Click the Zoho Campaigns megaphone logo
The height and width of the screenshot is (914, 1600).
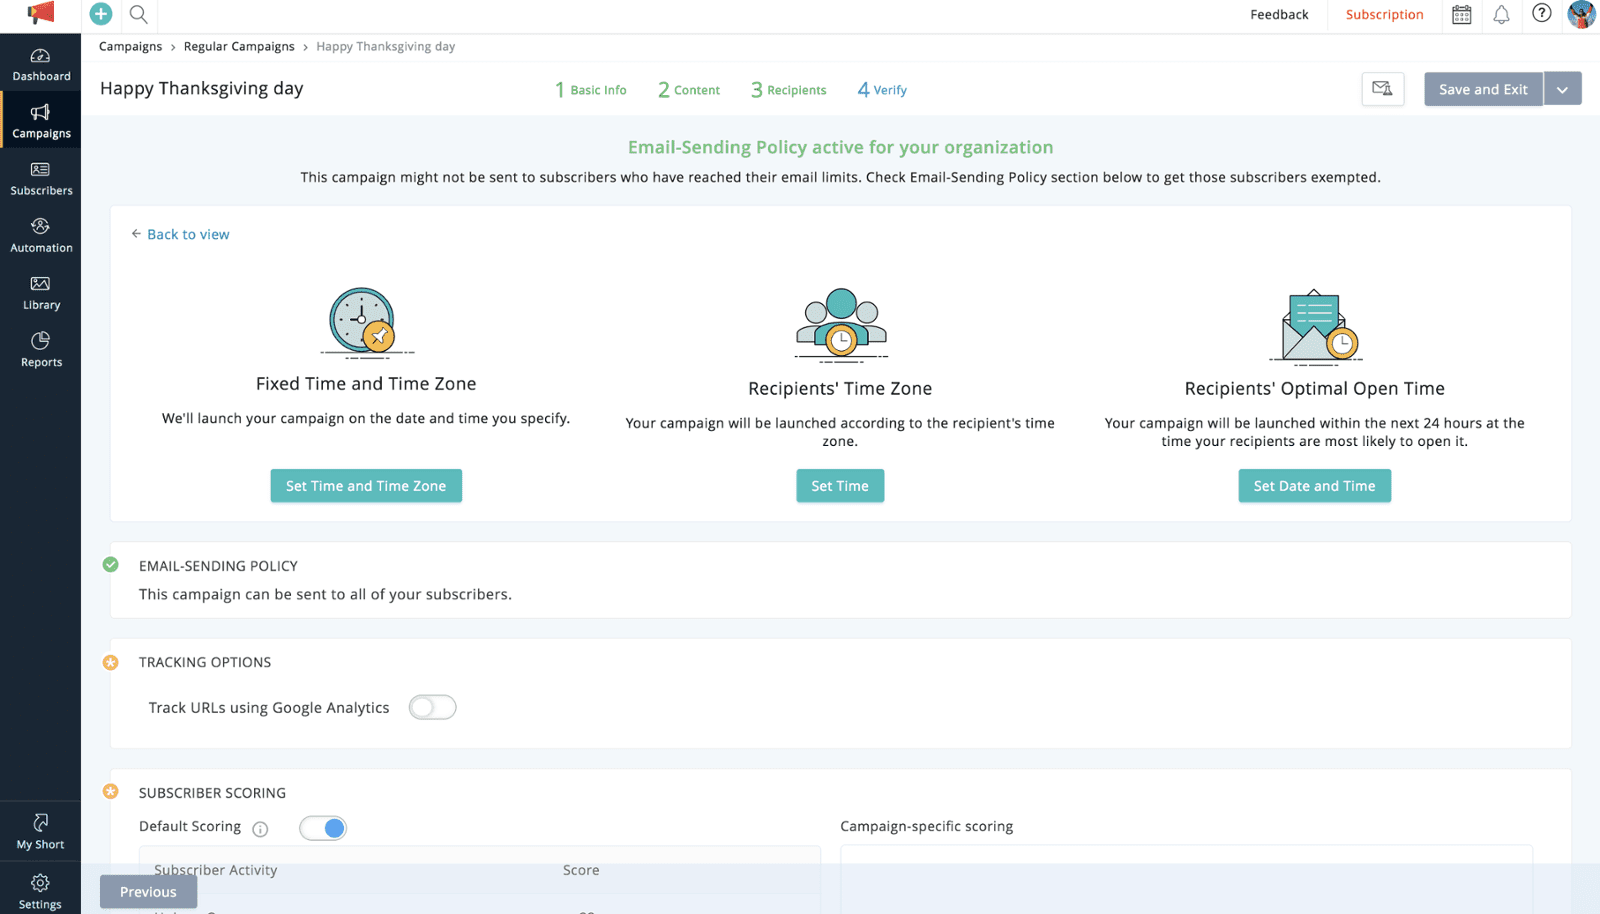point(40,13)
